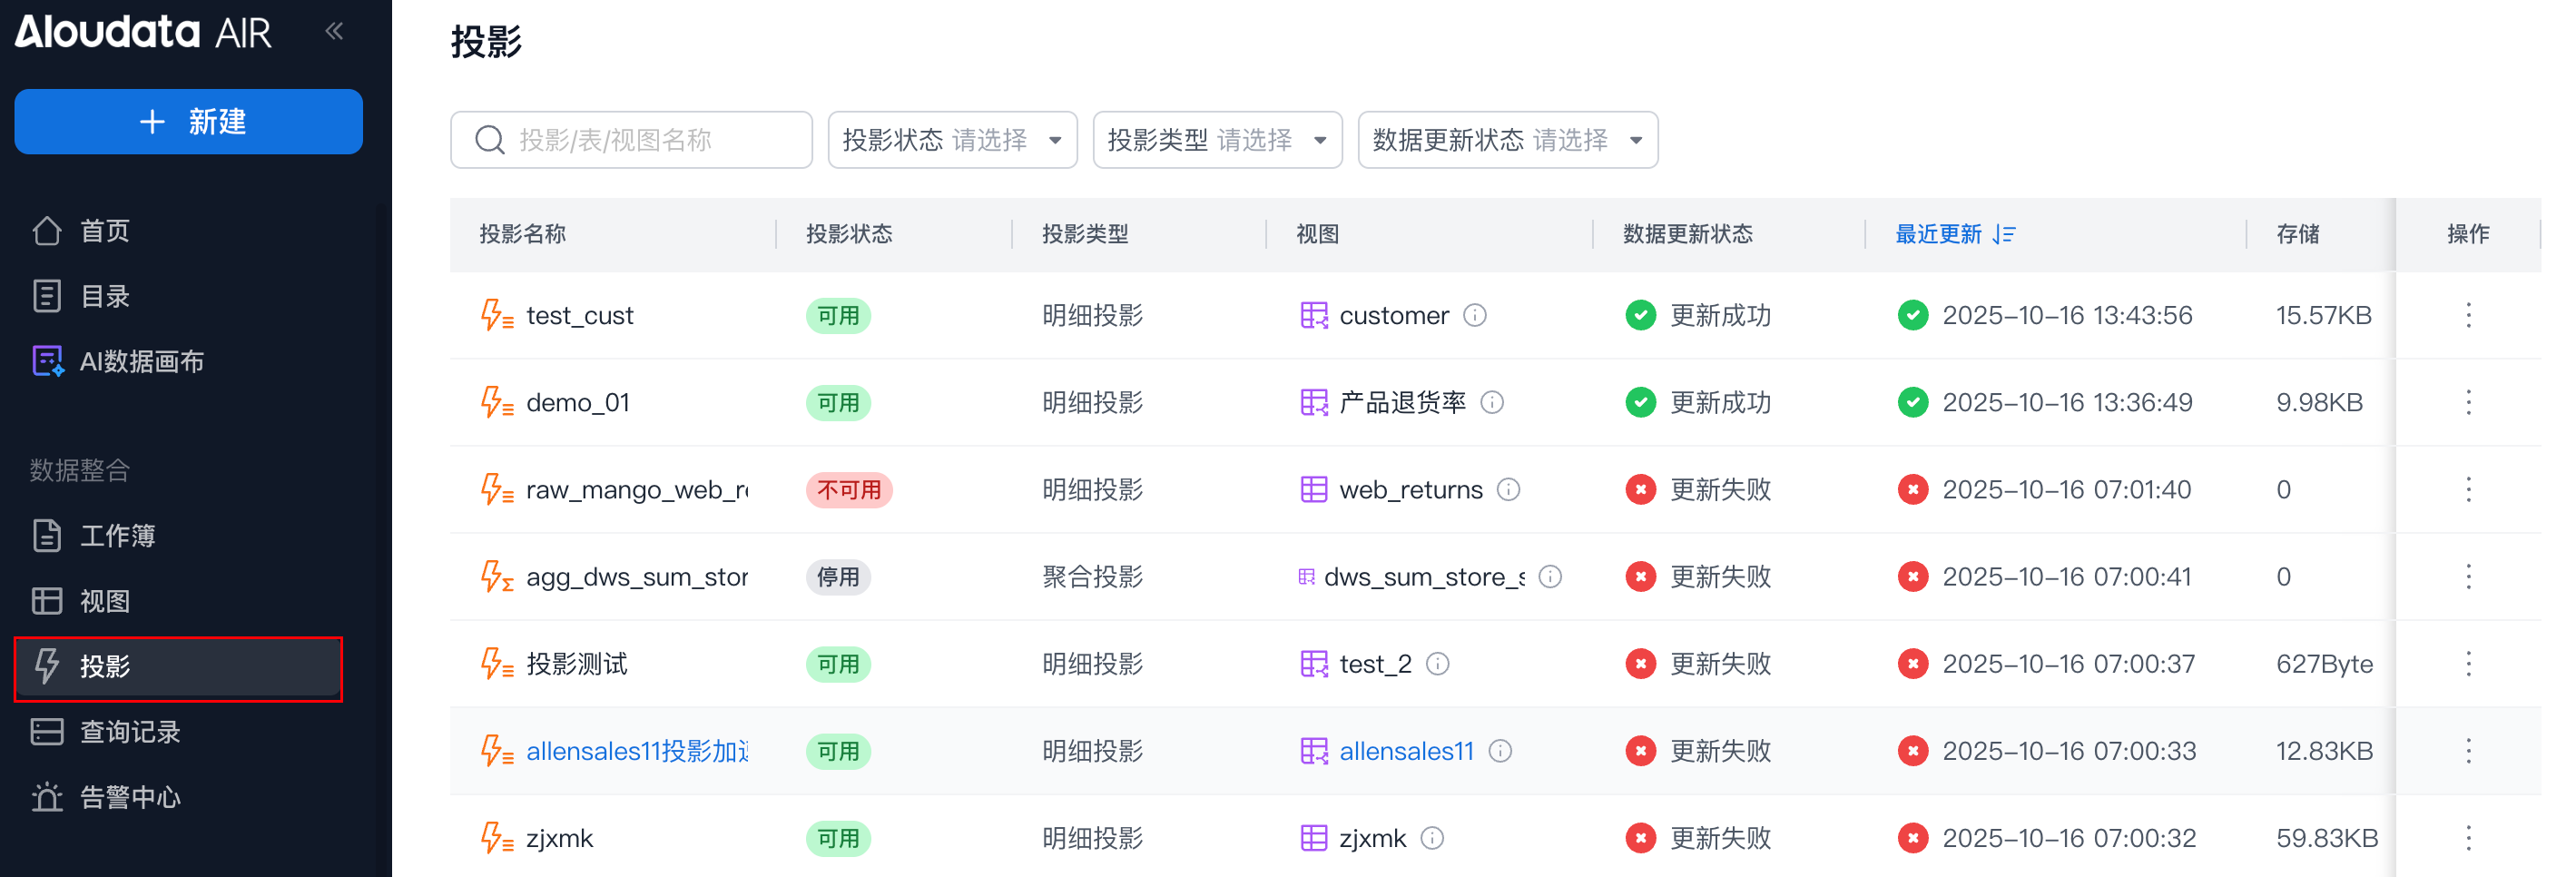
Task: Navigate to AI数据画布 in sidebar
Action: click(141, 362)
